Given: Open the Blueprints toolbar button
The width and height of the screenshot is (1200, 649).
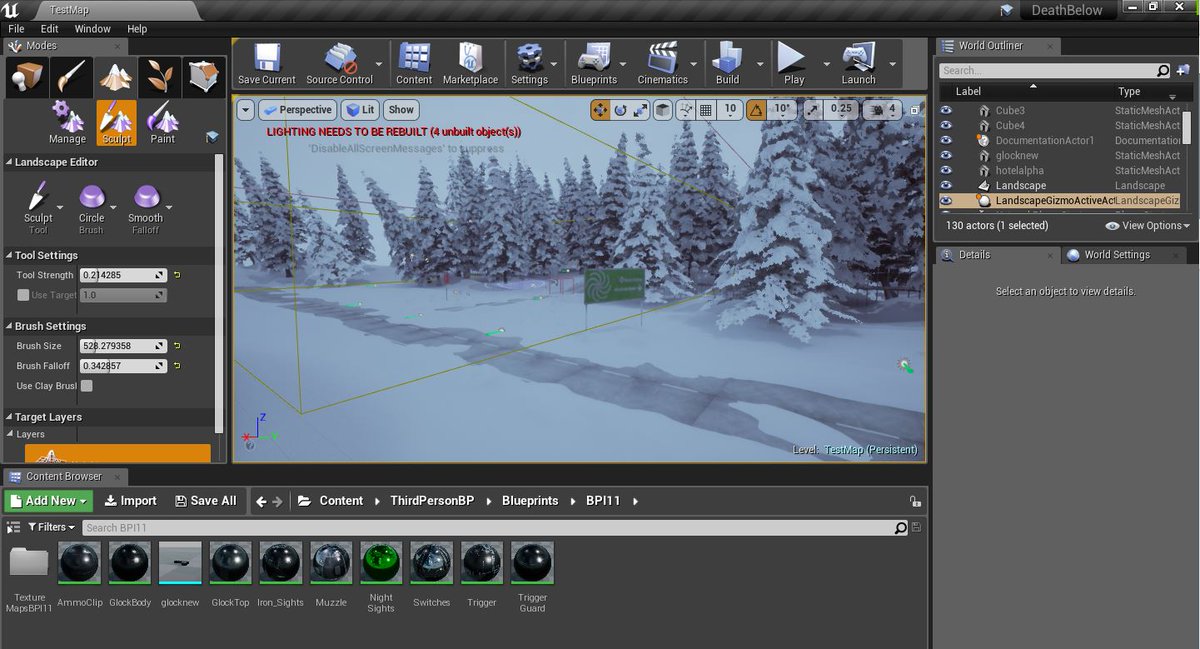Looking at the screenshot, I should pos(594,64).
